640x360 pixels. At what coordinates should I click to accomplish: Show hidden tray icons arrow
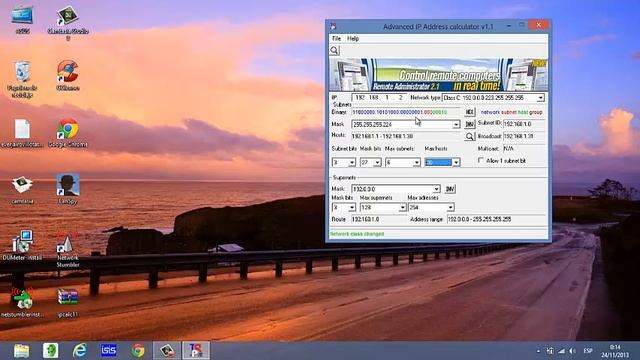(x=538, y=351)
